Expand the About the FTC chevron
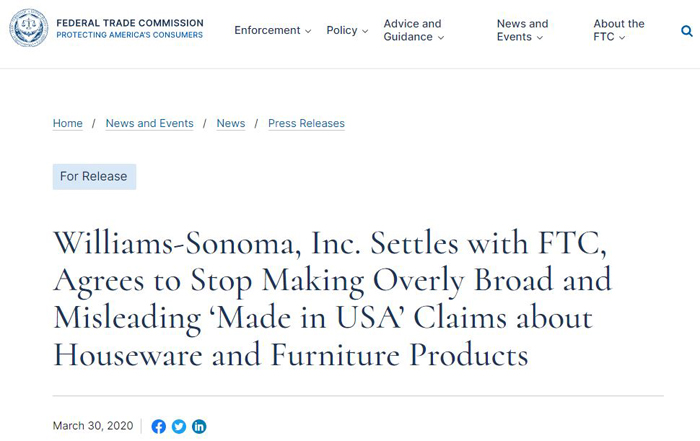 click(622, 38)
